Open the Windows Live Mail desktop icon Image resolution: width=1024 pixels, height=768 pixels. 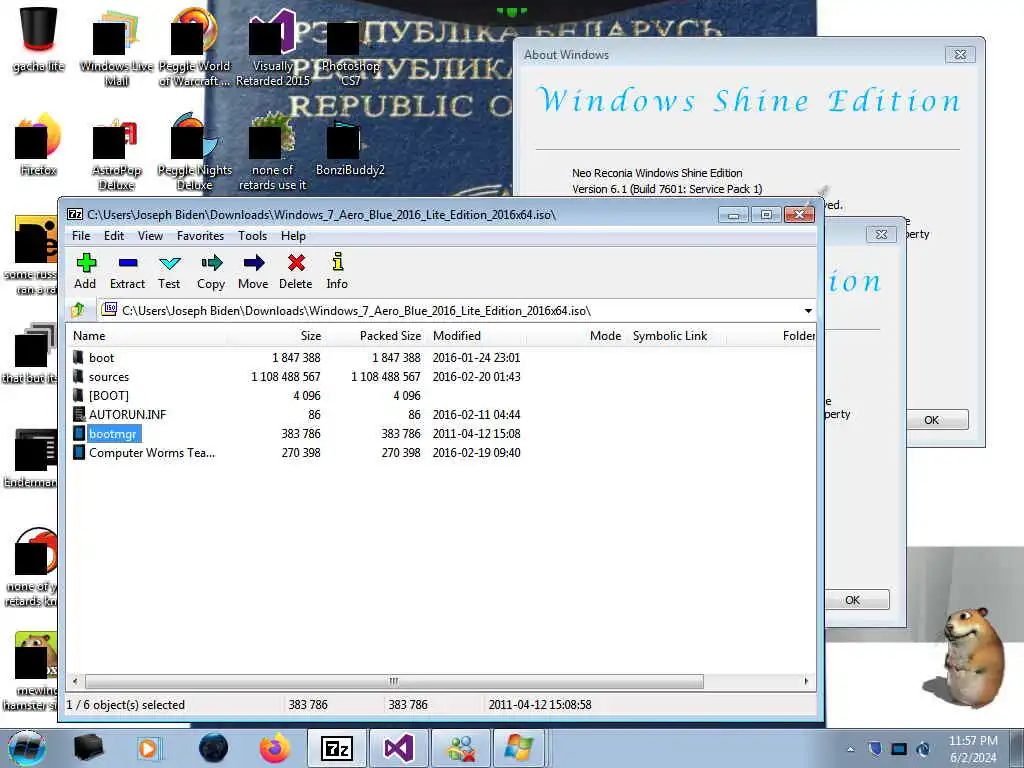116,47
